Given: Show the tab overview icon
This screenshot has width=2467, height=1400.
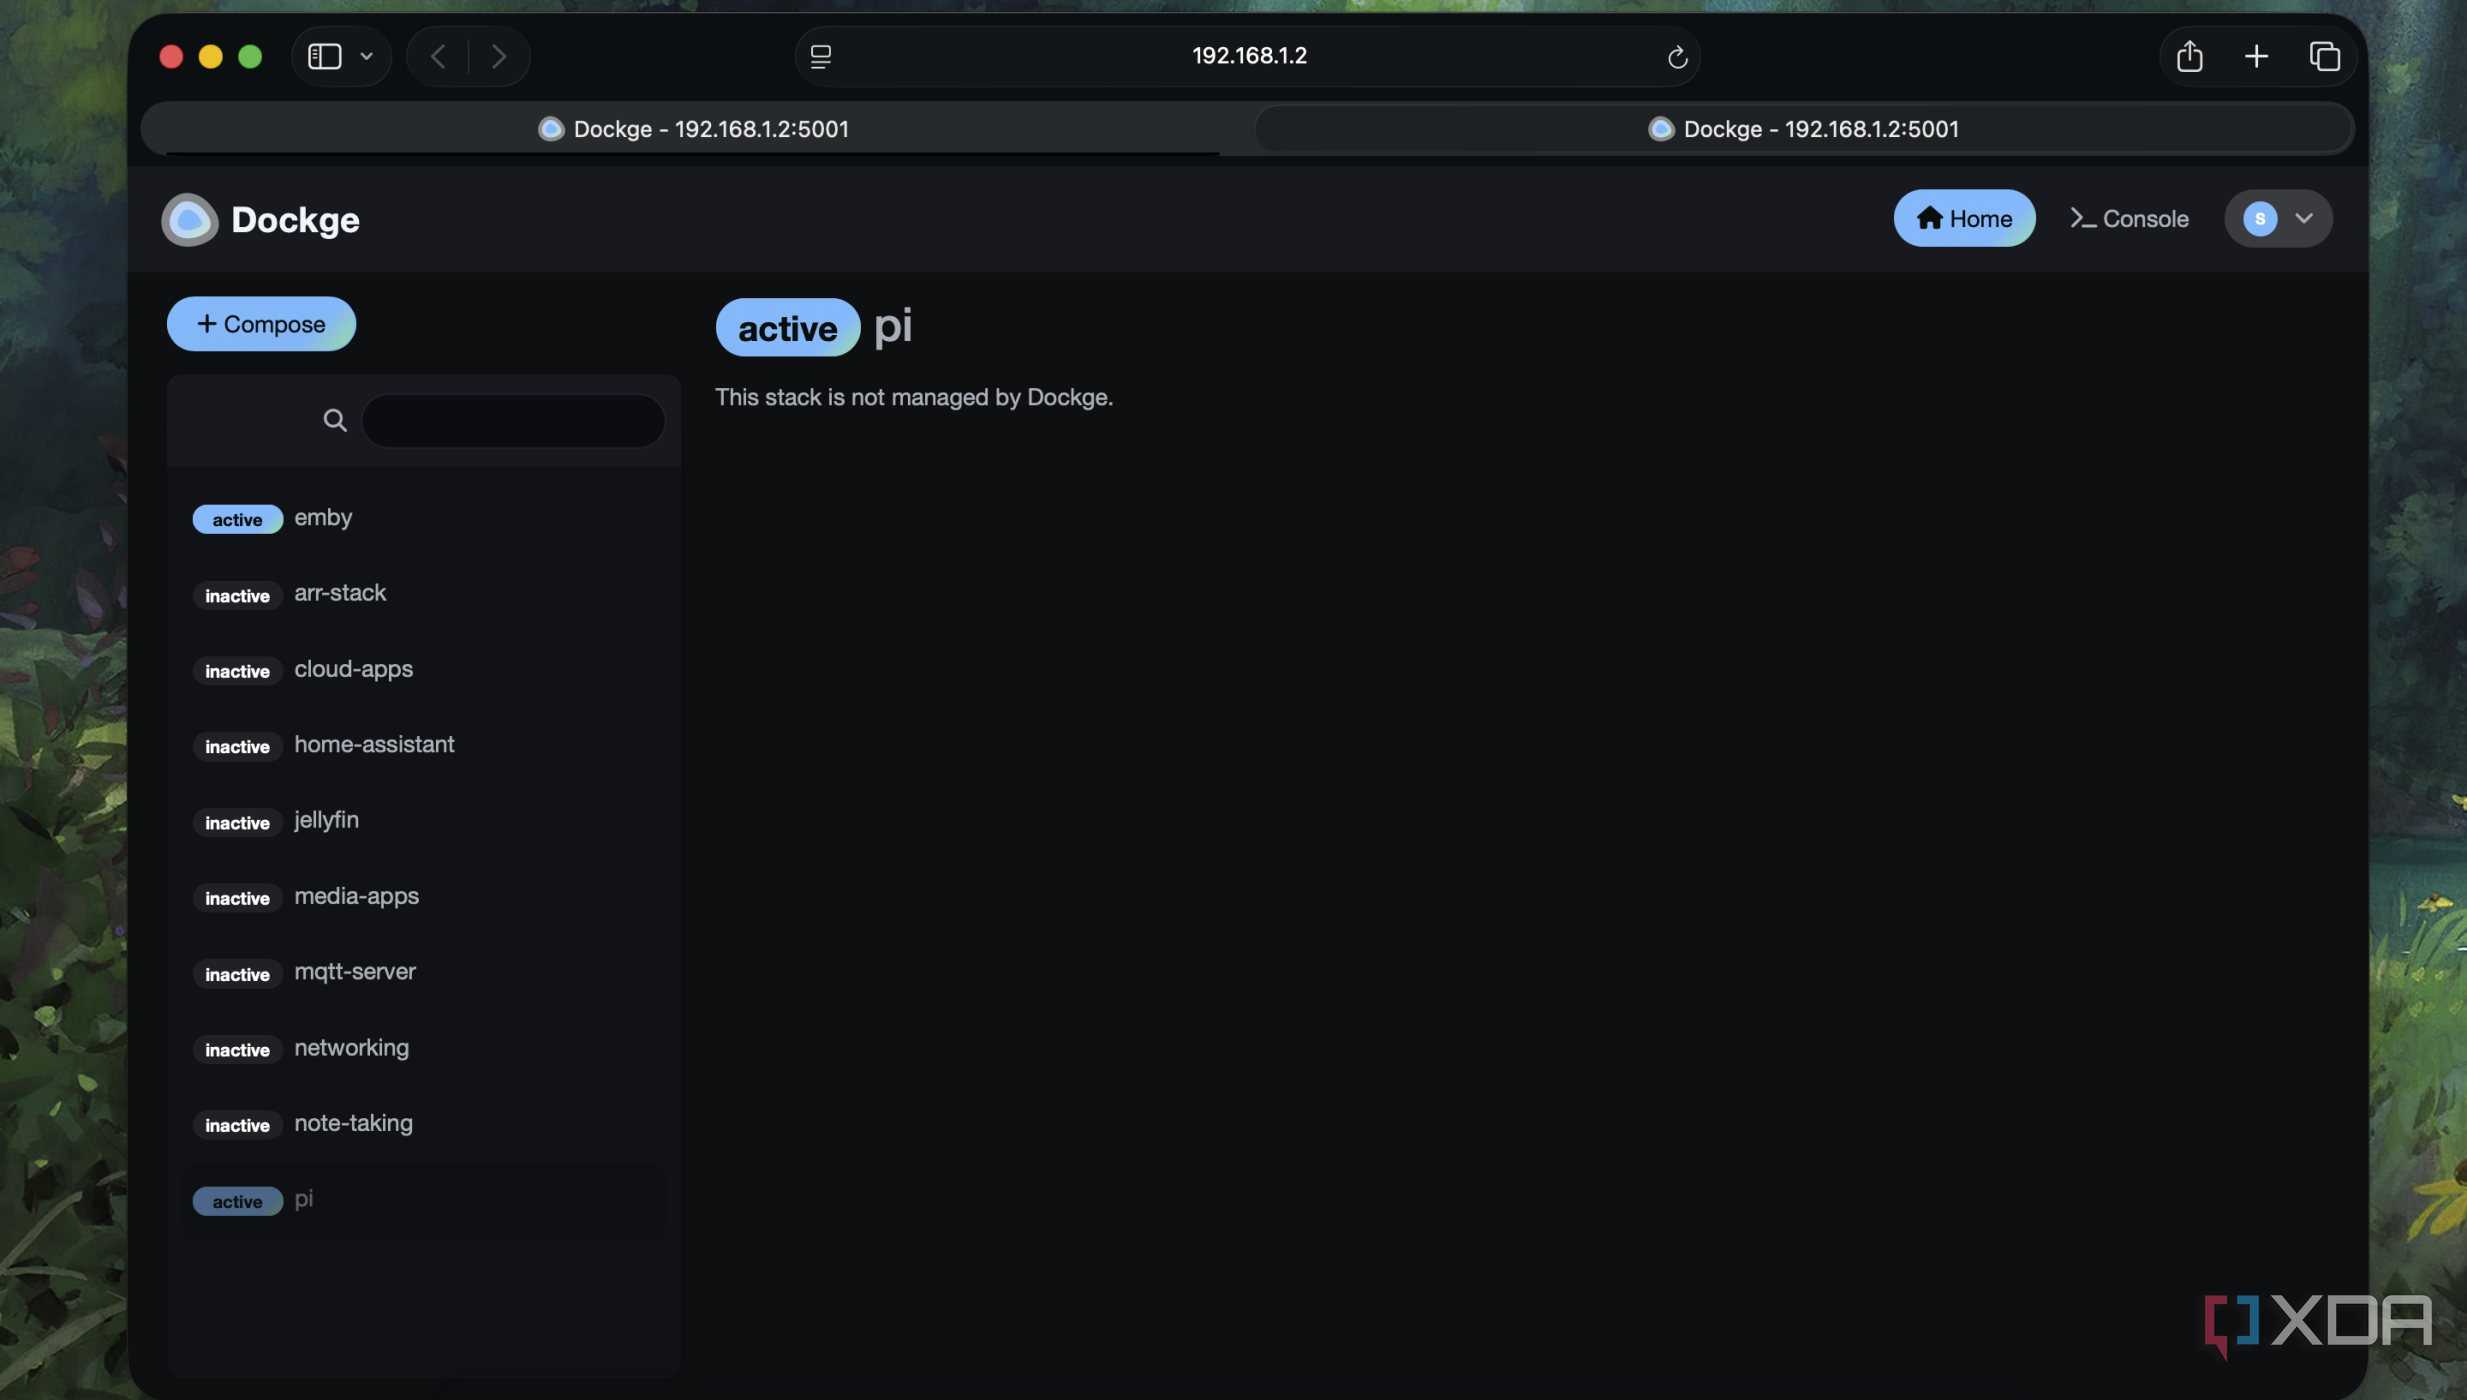Looking at the screenshot, I should pos(2324,56).
